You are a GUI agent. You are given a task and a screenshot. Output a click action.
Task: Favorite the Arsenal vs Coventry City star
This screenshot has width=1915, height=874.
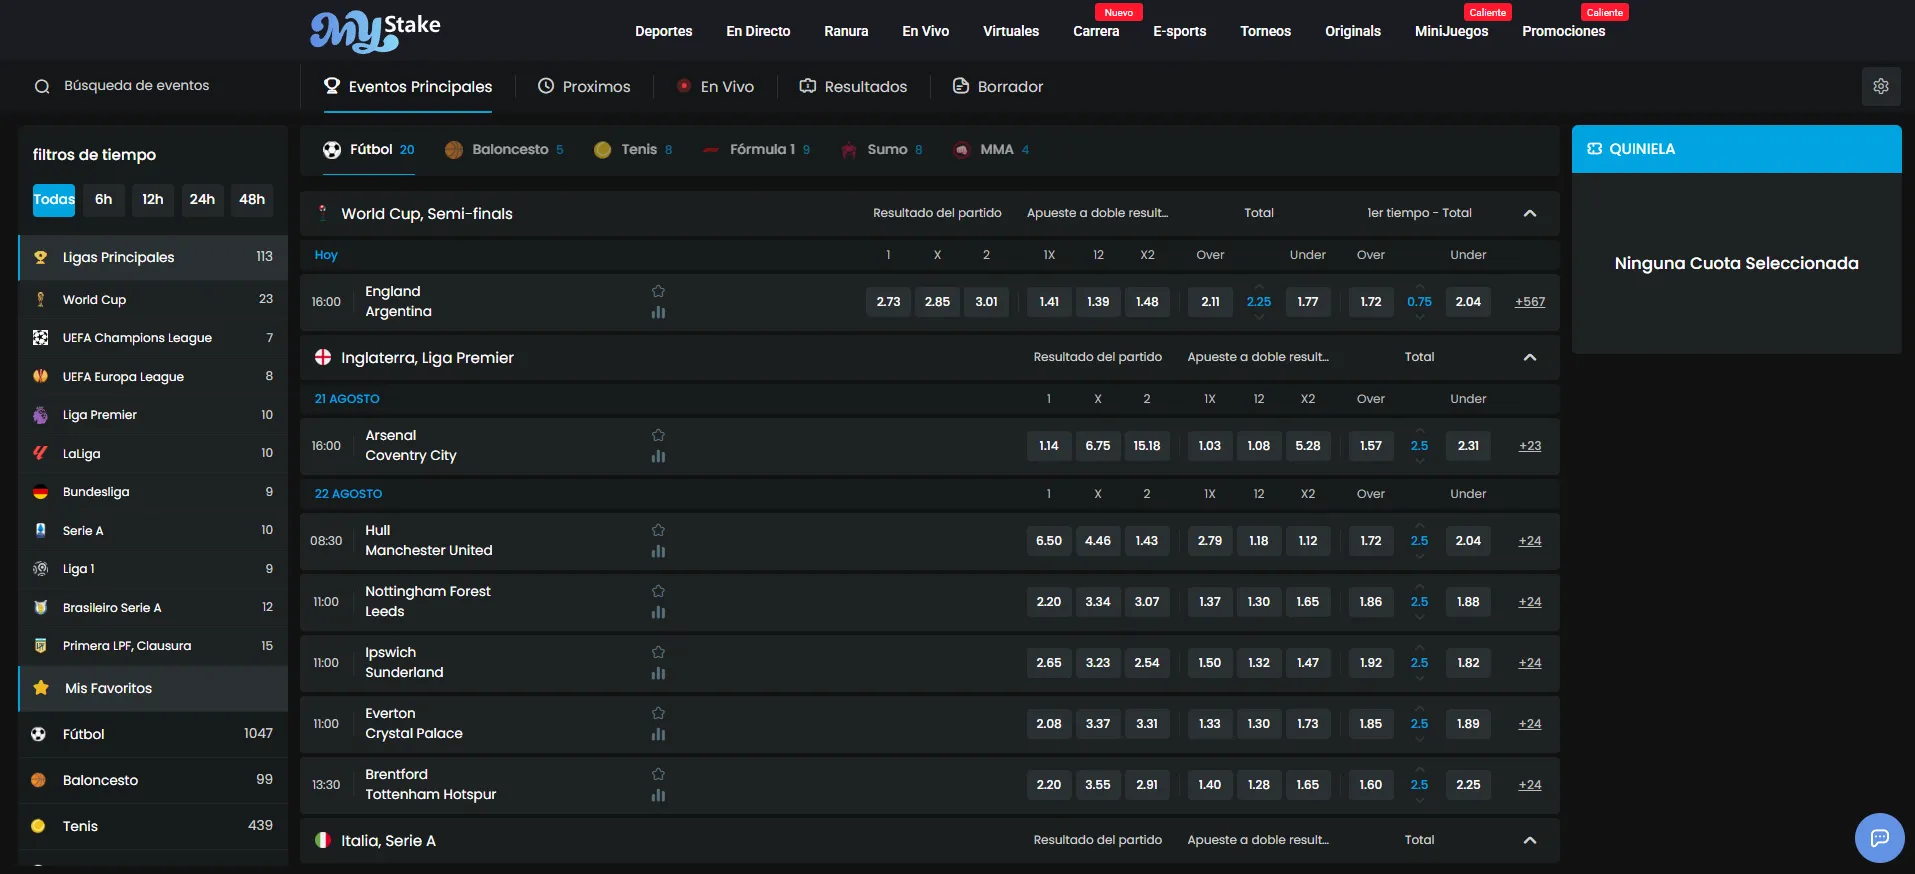point(658,435)
